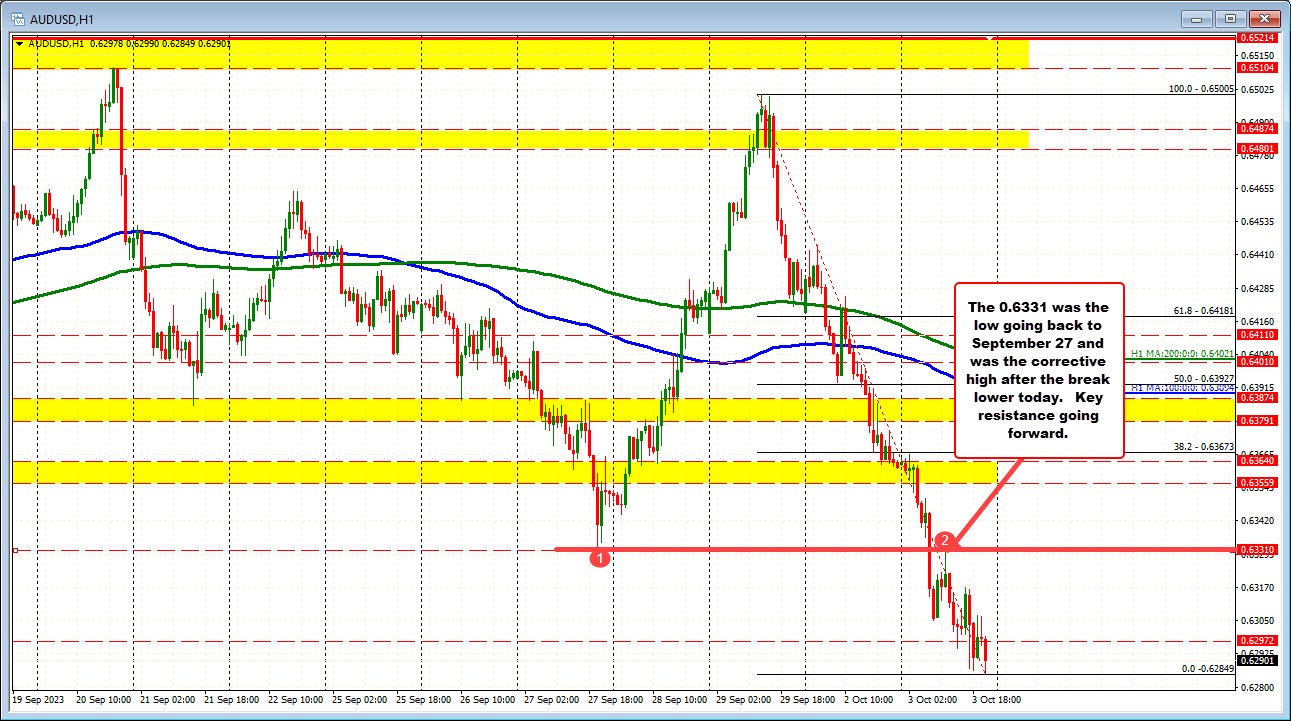Image resolution: width=1291 pixels, height=721 pixels.
Task: Select the H1 MA:200 green moving average label
Action: pos(1183,353)
